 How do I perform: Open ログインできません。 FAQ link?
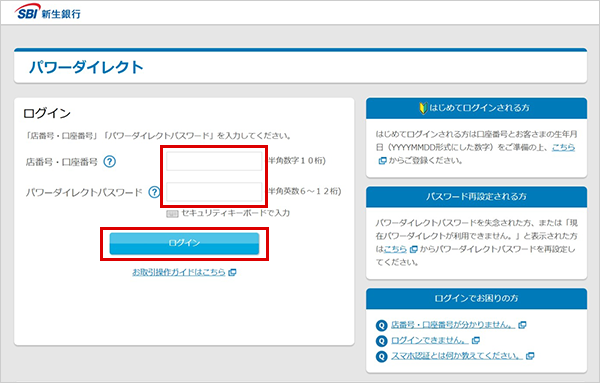430,340
